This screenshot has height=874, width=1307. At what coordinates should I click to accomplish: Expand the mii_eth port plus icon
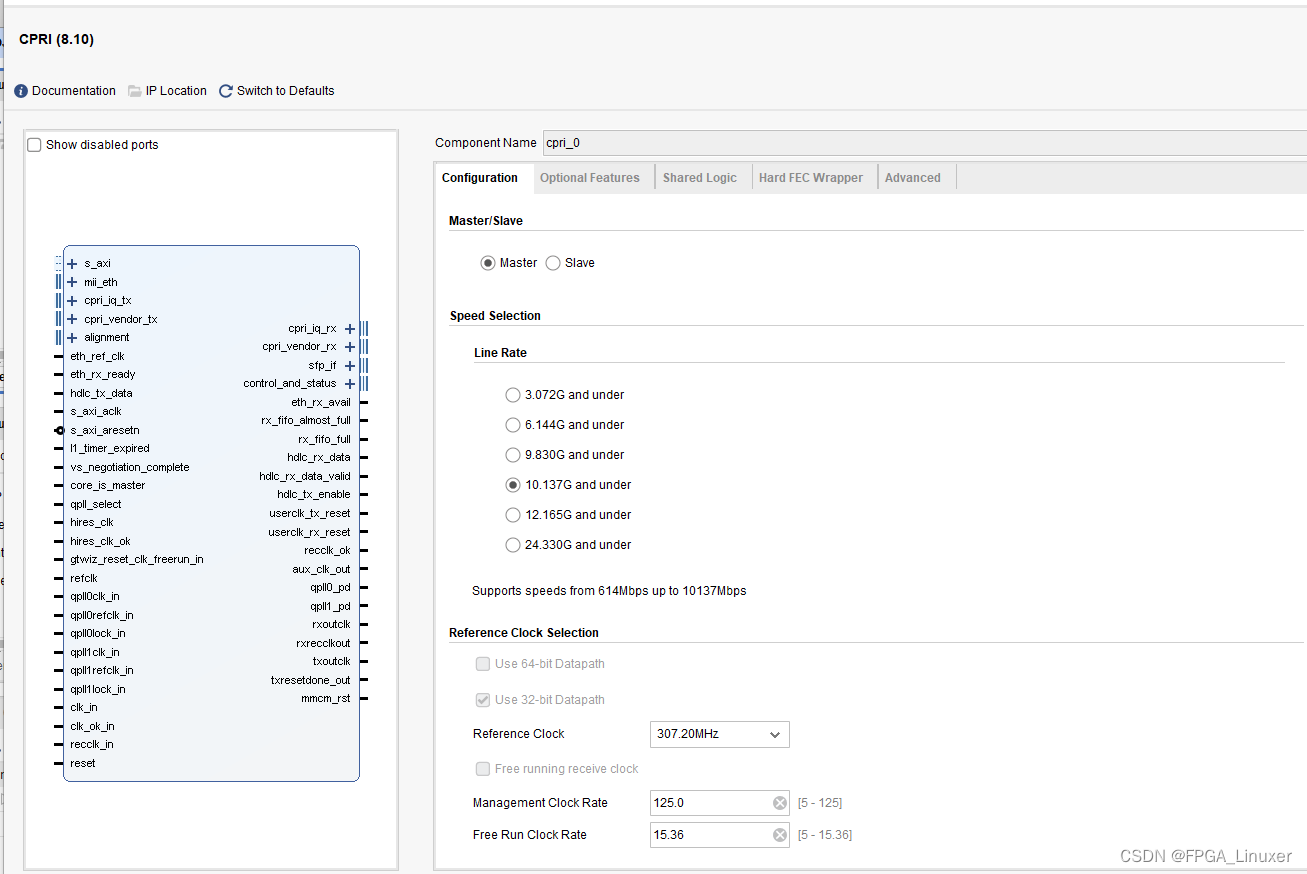coord(72,282)
